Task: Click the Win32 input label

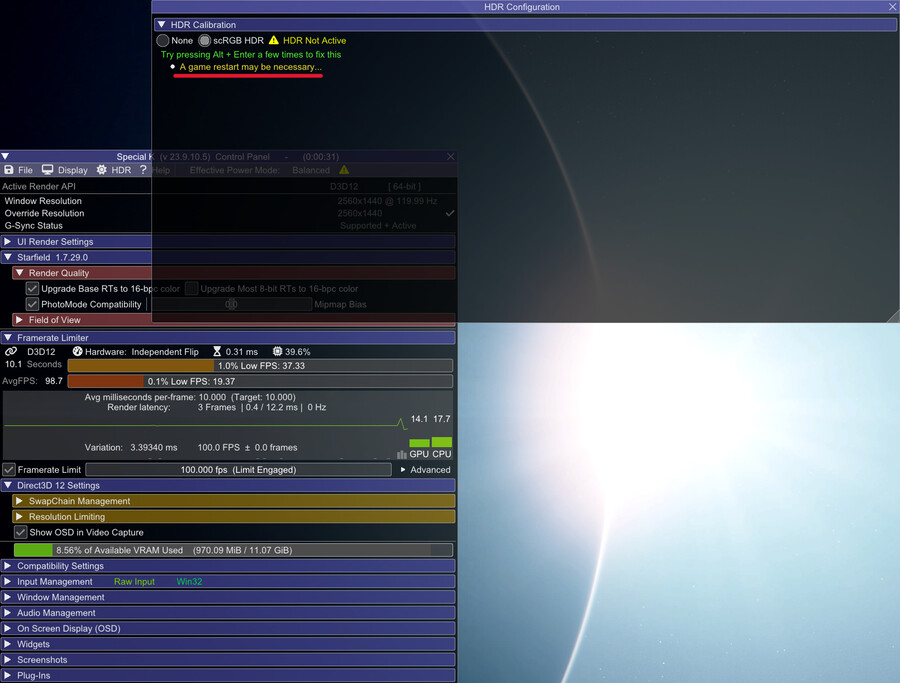Action: point(189,581)
